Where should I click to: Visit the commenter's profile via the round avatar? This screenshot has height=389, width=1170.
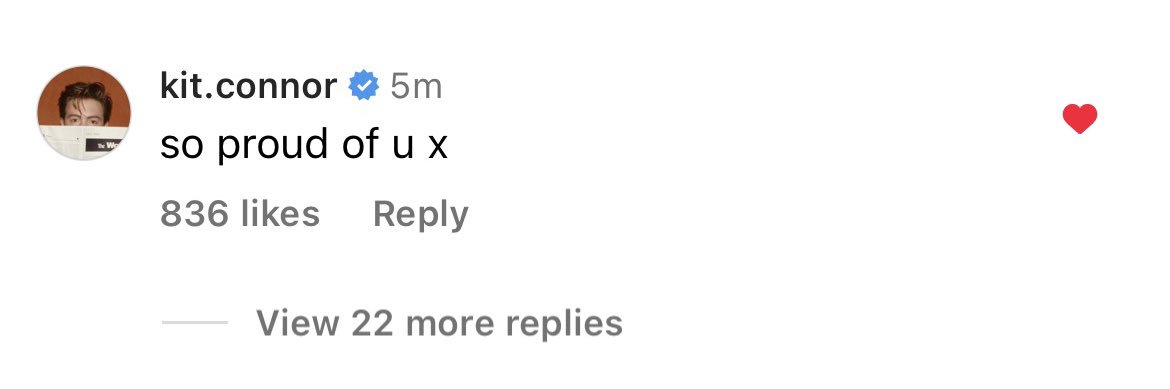click(84, 113)
